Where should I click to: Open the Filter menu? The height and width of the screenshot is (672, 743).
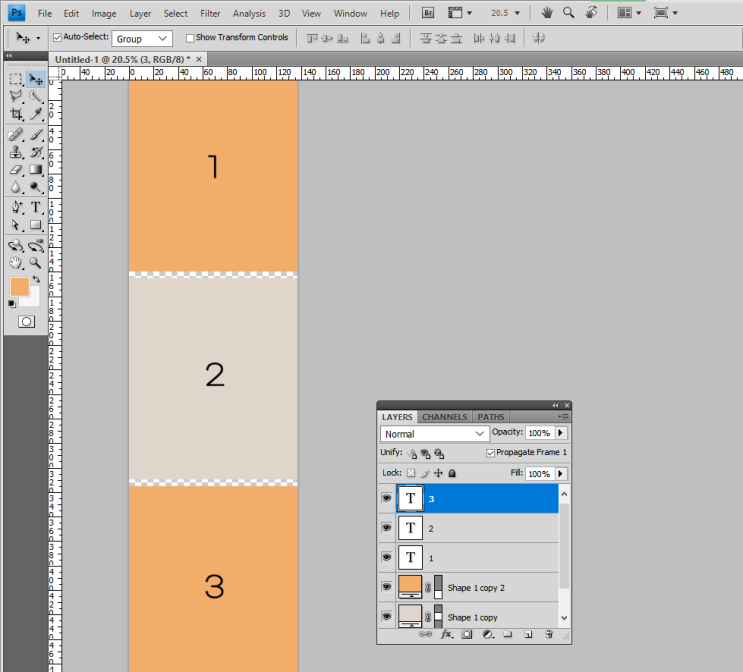pos(210,14)
